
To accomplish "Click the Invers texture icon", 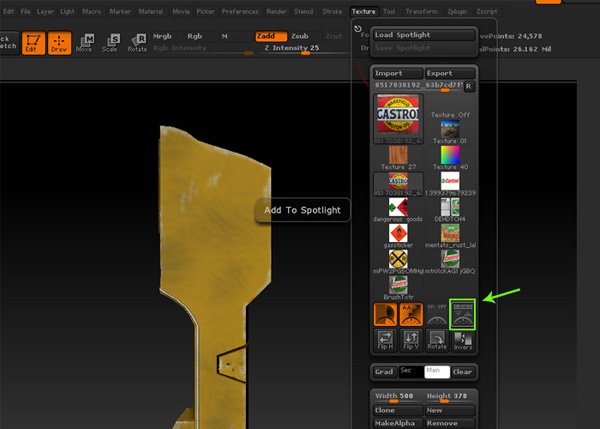I will (x=463, y=340).
